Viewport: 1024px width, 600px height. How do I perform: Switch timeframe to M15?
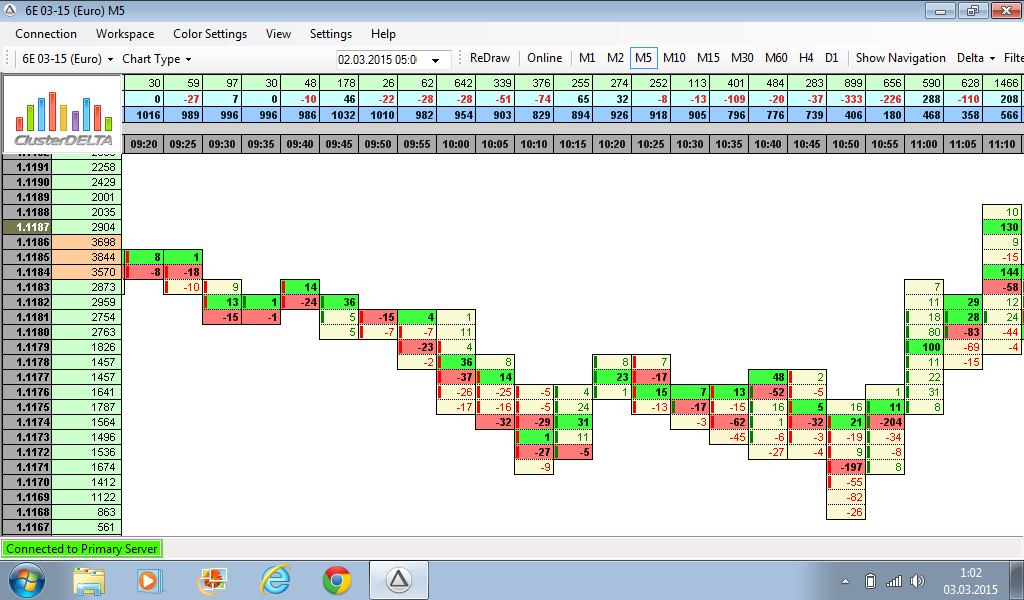tap(708, 58)
